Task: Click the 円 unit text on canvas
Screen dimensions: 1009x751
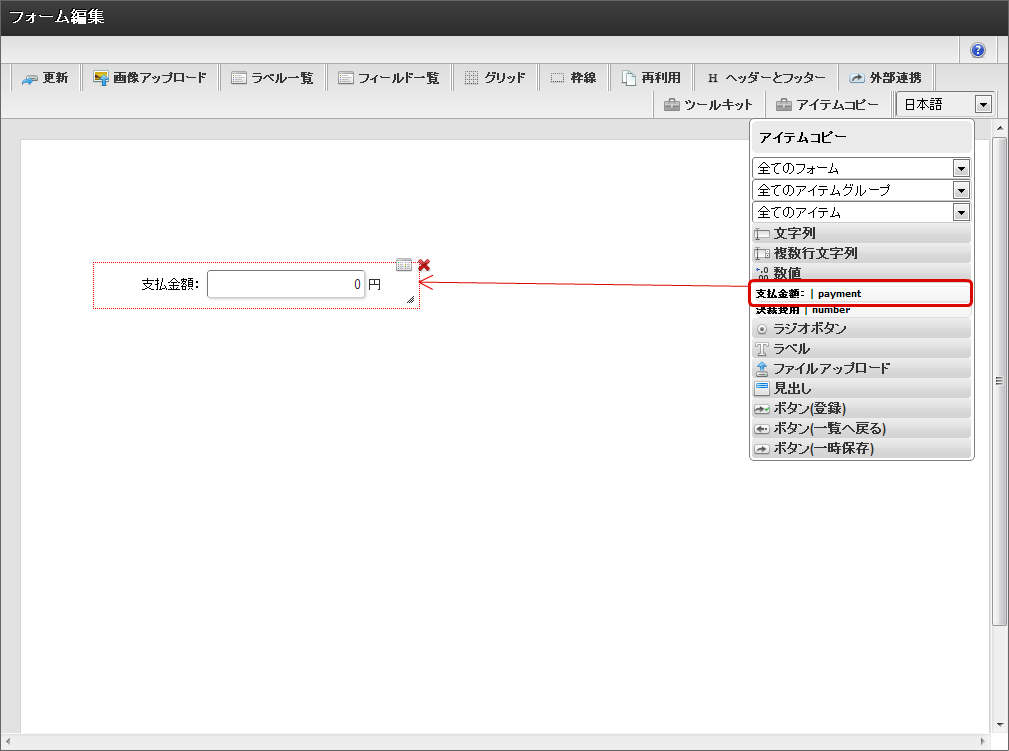Action: (375, 284)
